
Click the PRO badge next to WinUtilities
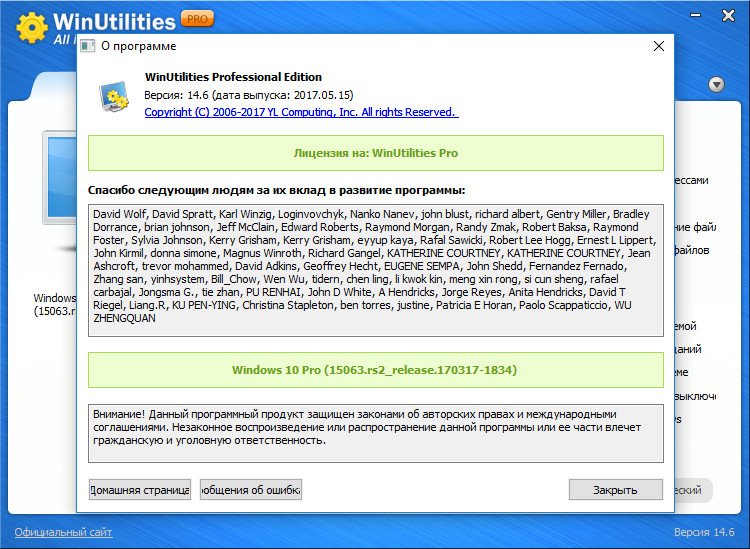pyautogui.click(x=197, y=19)
